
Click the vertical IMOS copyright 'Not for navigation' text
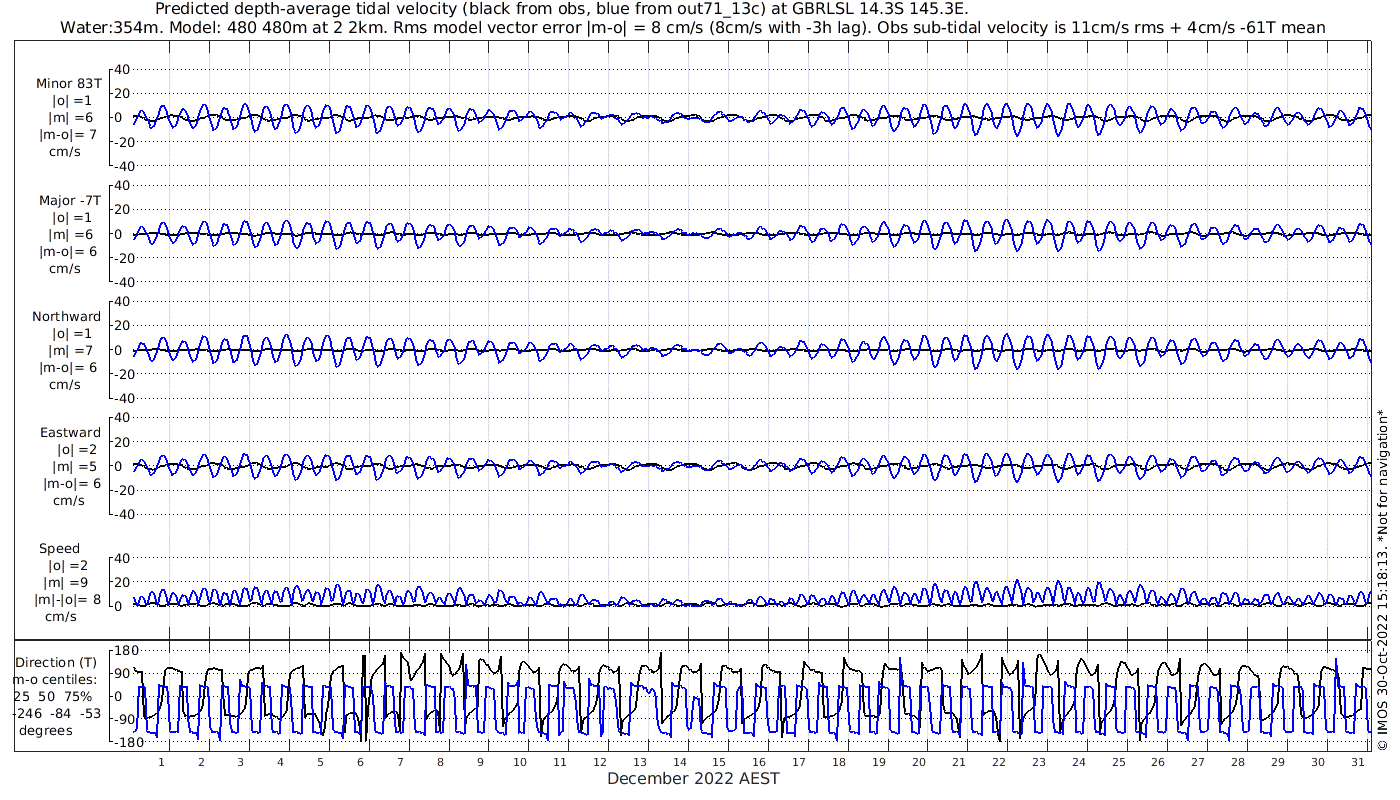pos(1383,578)
